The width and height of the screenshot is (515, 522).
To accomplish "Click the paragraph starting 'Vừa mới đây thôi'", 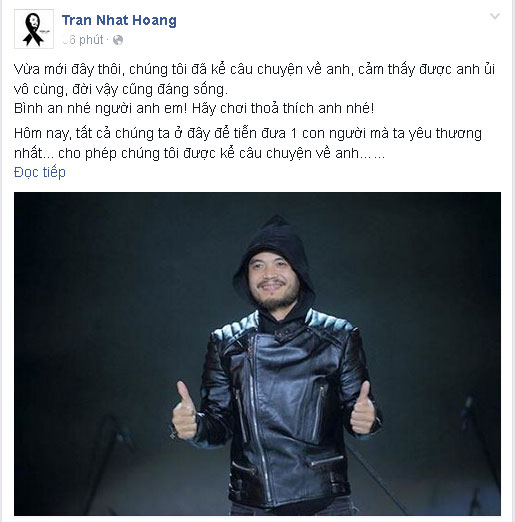I will coord(255,79).
